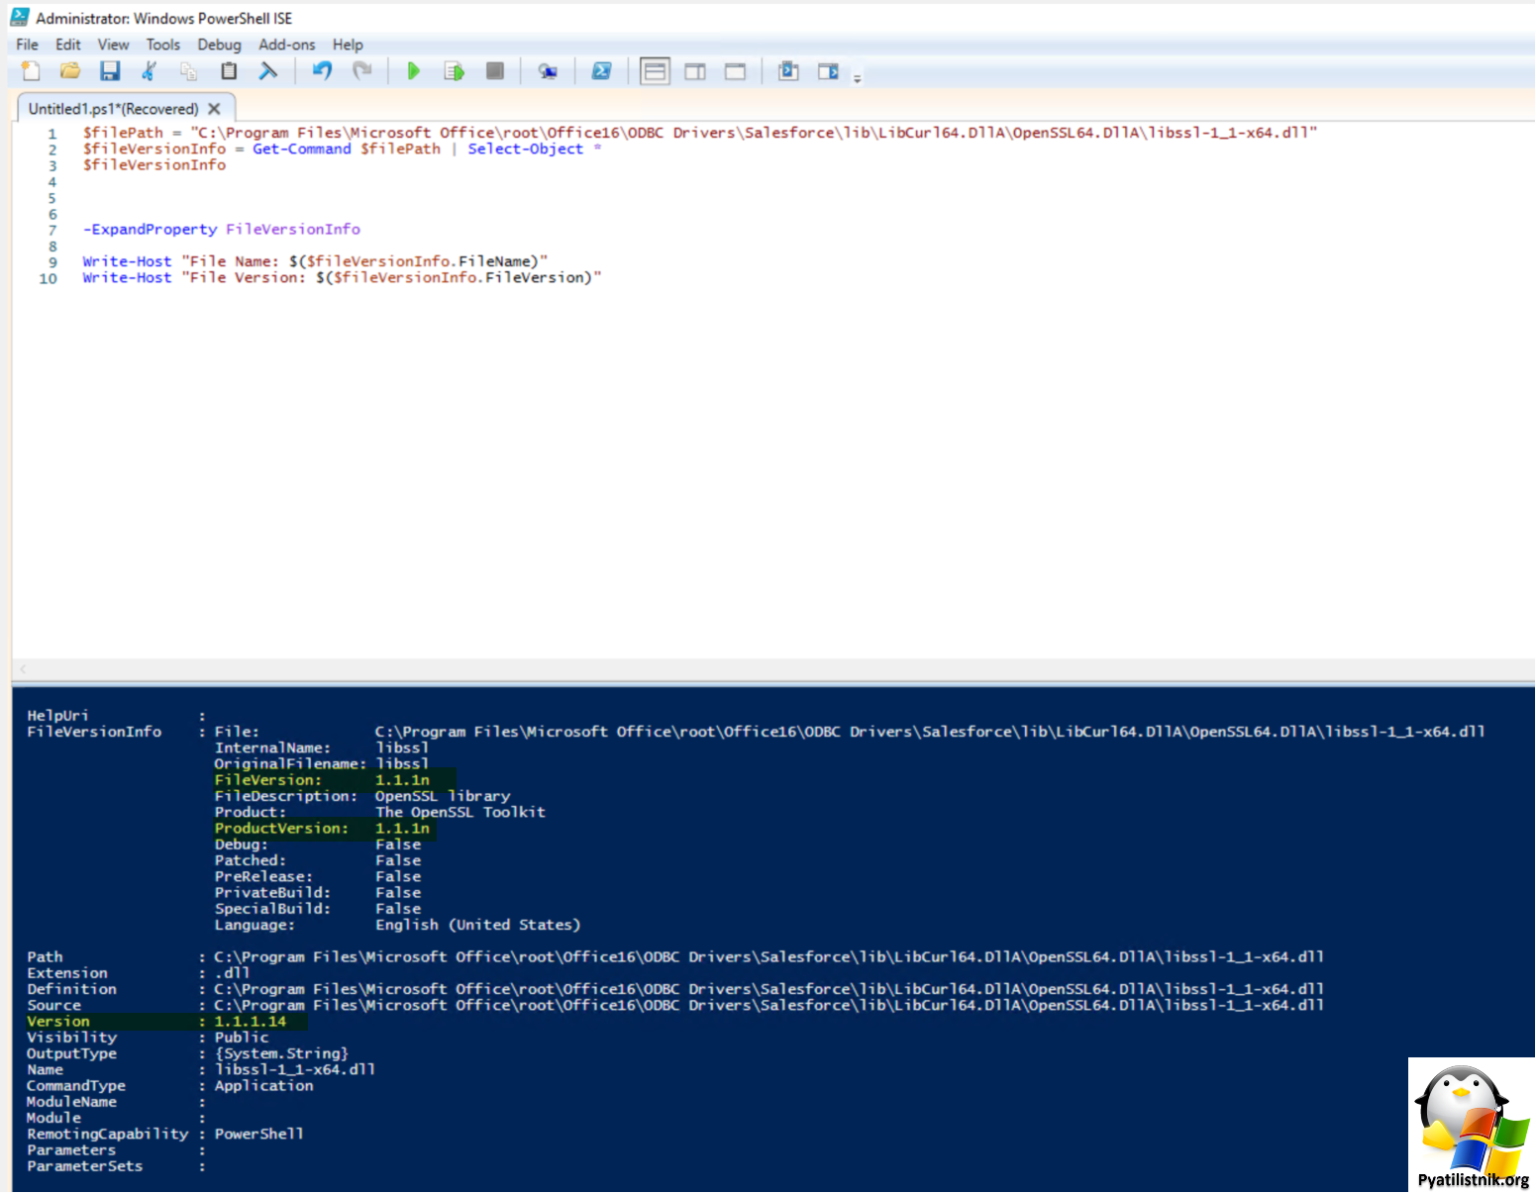This screenshot has width=1536, height=1193.
Task: Open the Debug menu
Action: click(219, 45)
